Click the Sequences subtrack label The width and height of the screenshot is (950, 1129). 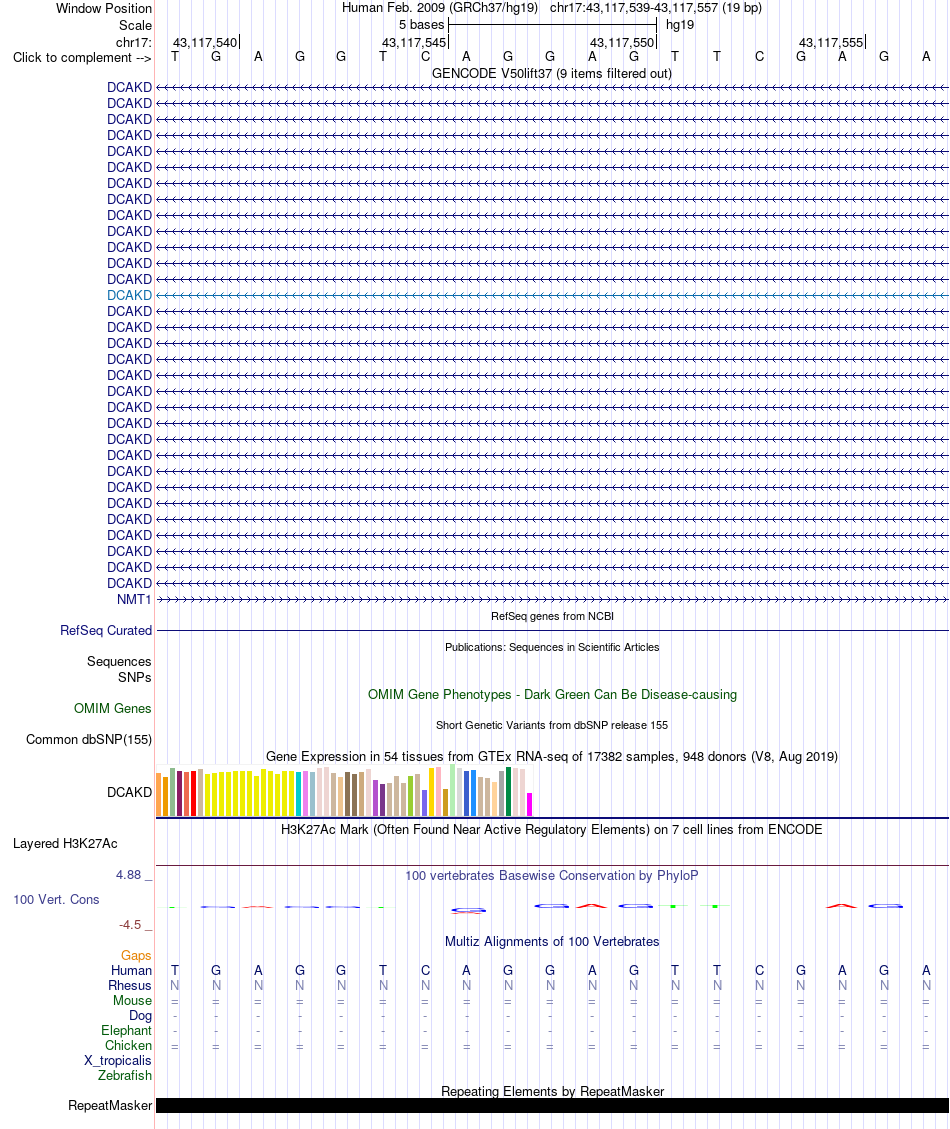pos(120,661)
